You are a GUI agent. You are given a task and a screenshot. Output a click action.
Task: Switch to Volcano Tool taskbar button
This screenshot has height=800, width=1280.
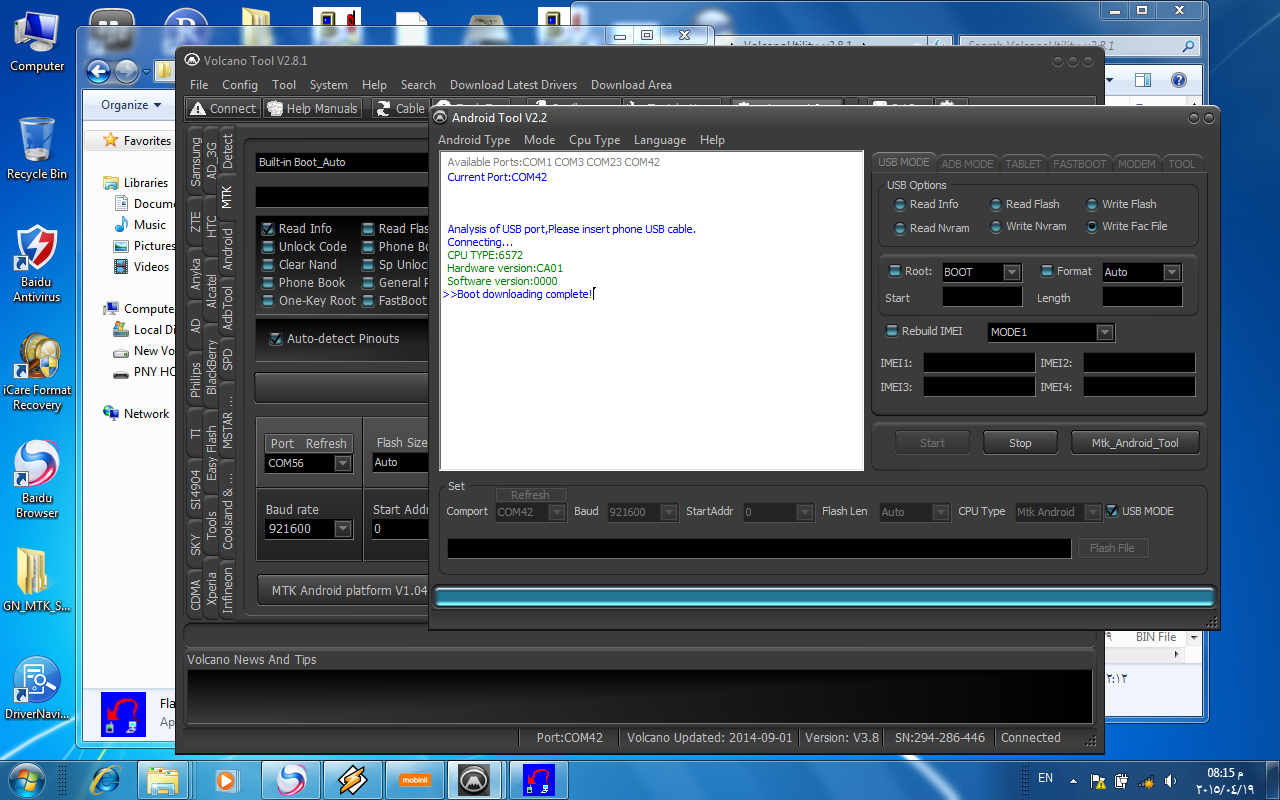475,779
